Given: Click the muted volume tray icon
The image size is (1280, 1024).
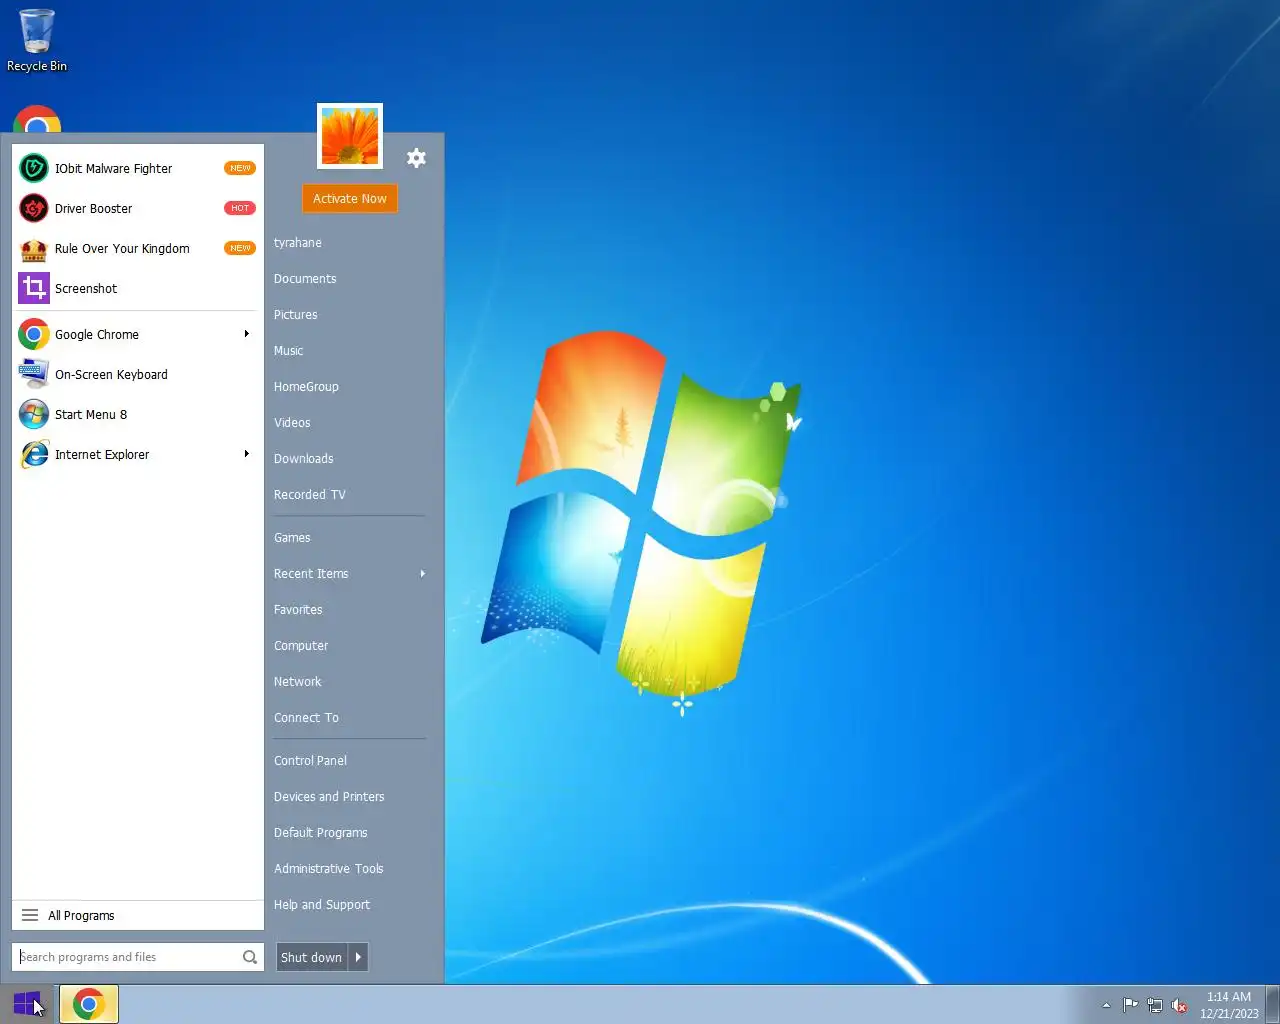Looking at the screenshot, I should (1180, 1005).
